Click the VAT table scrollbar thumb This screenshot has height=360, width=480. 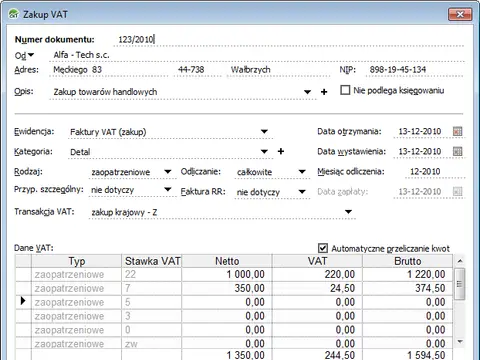point(460,284)
